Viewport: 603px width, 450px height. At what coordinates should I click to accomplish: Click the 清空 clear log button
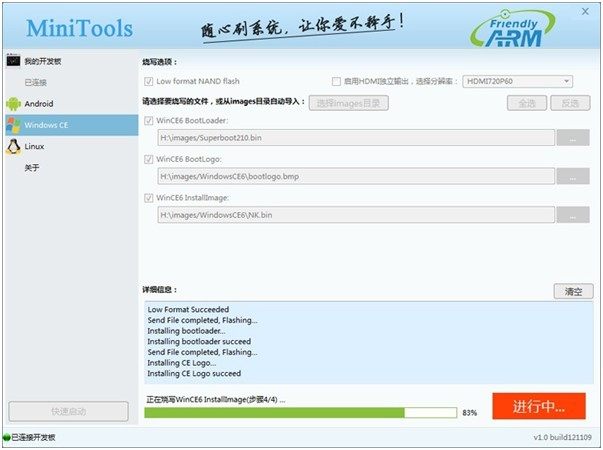coord(573,292)
